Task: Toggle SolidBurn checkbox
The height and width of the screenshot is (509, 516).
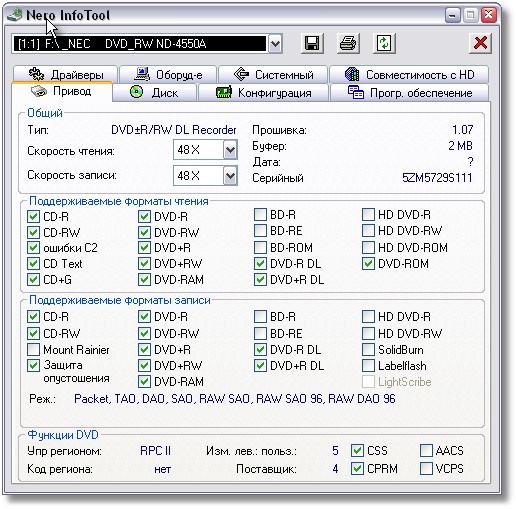Action: (x=368, y=350)
